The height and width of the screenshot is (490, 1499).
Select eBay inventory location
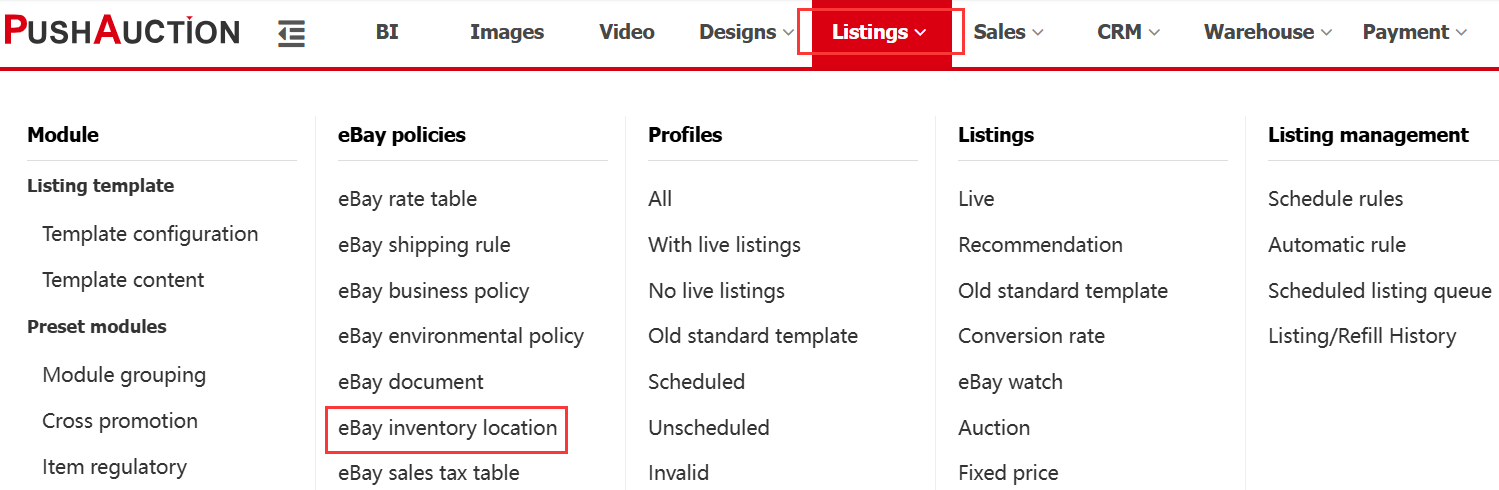click(447, 428)
